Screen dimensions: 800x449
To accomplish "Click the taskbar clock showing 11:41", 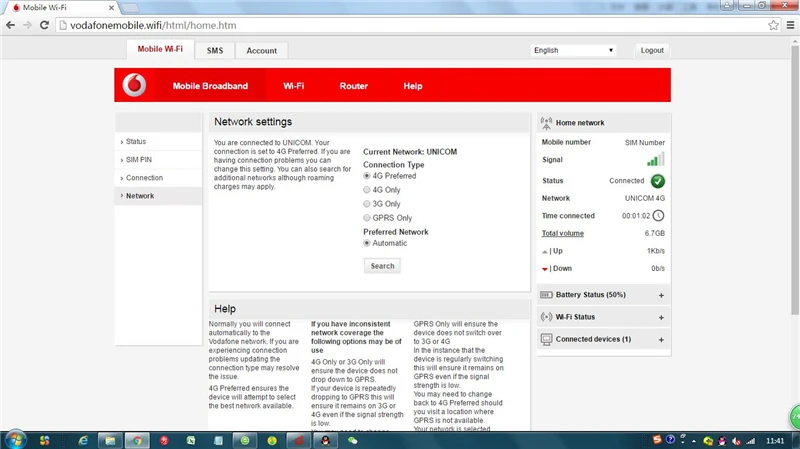I will tap(774, 441).
